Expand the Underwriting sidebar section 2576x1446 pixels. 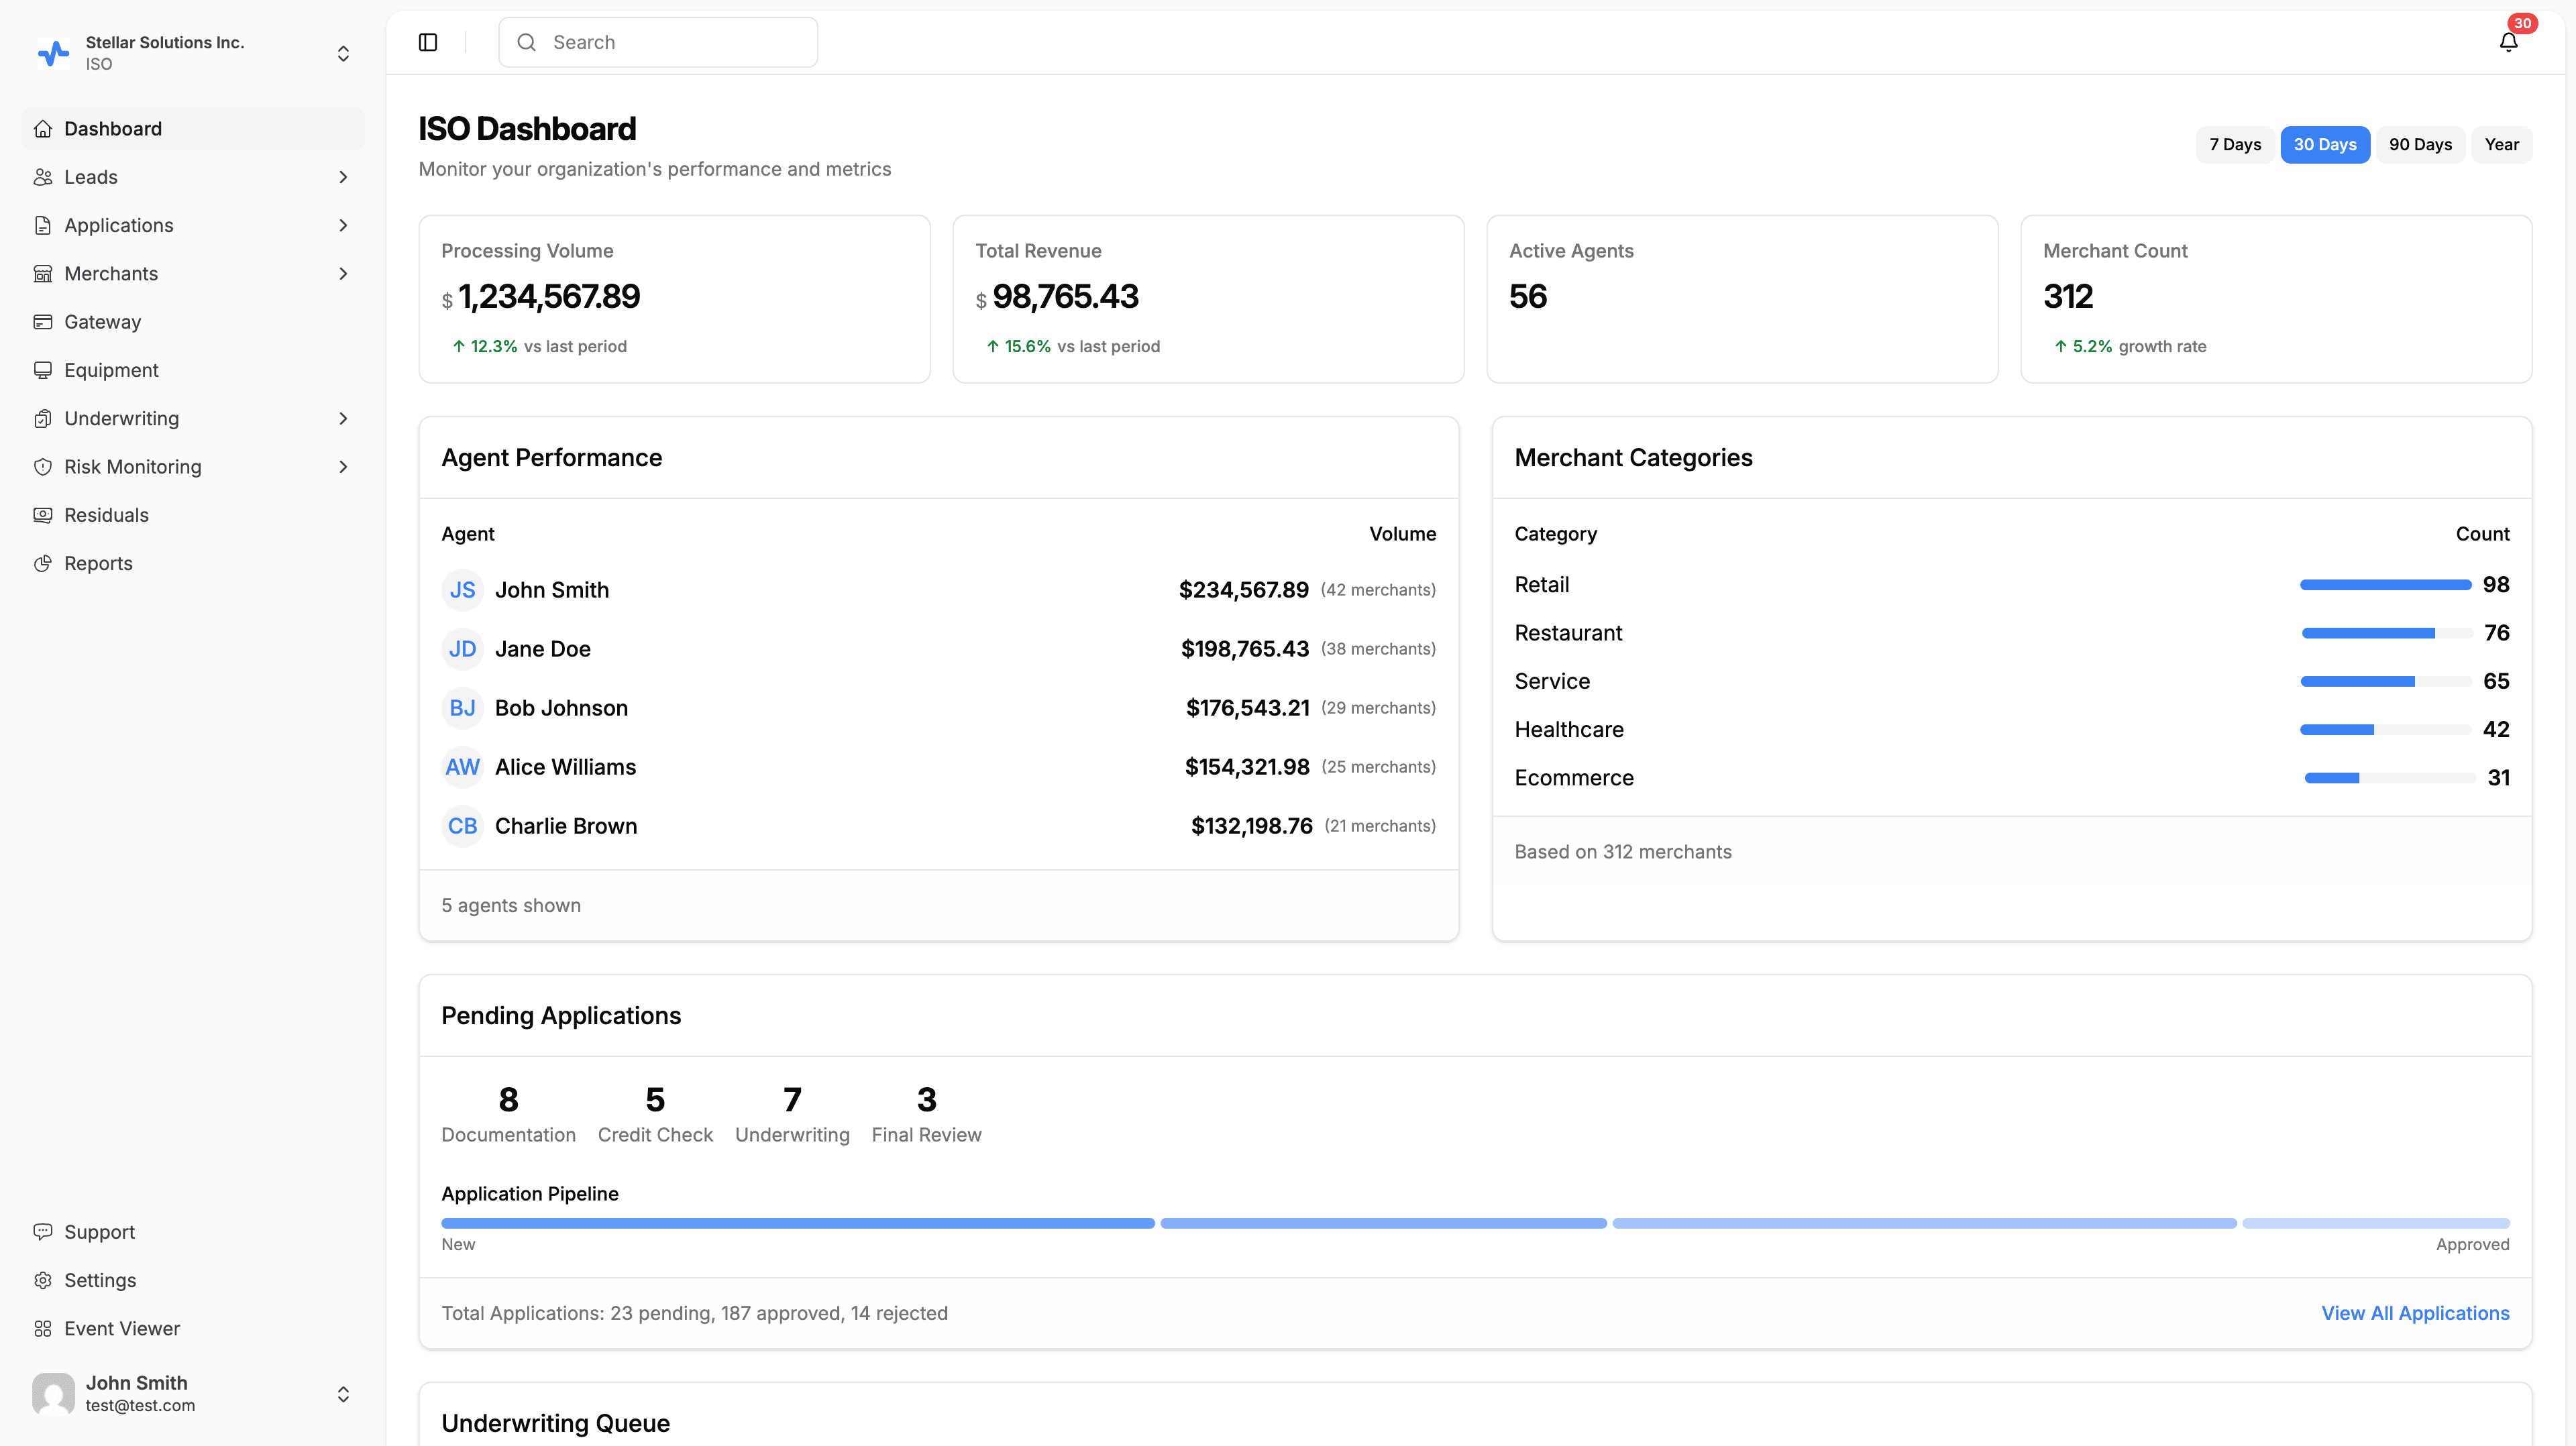click(343, 418)
